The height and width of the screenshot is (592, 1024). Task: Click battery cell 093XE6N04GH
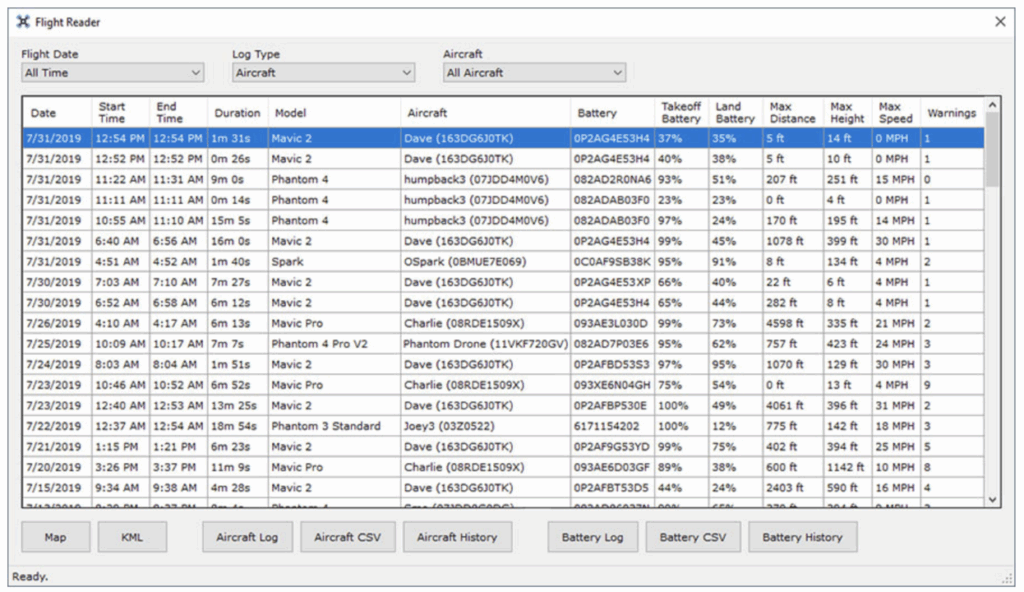[613, 385]
